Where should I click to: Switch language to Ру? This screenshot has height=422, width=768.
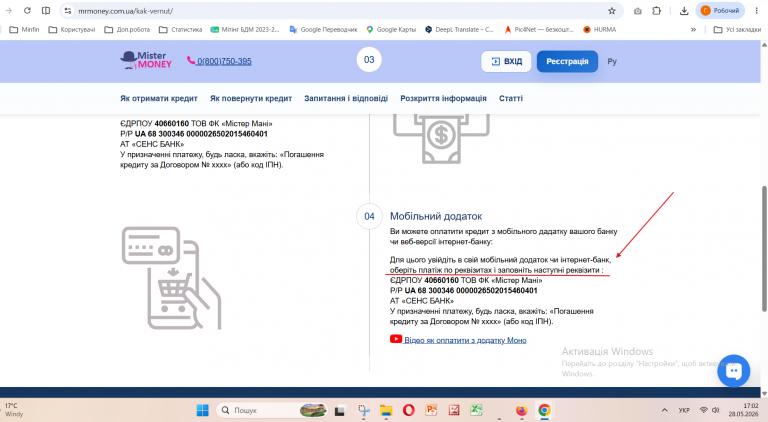click(612, 62)
